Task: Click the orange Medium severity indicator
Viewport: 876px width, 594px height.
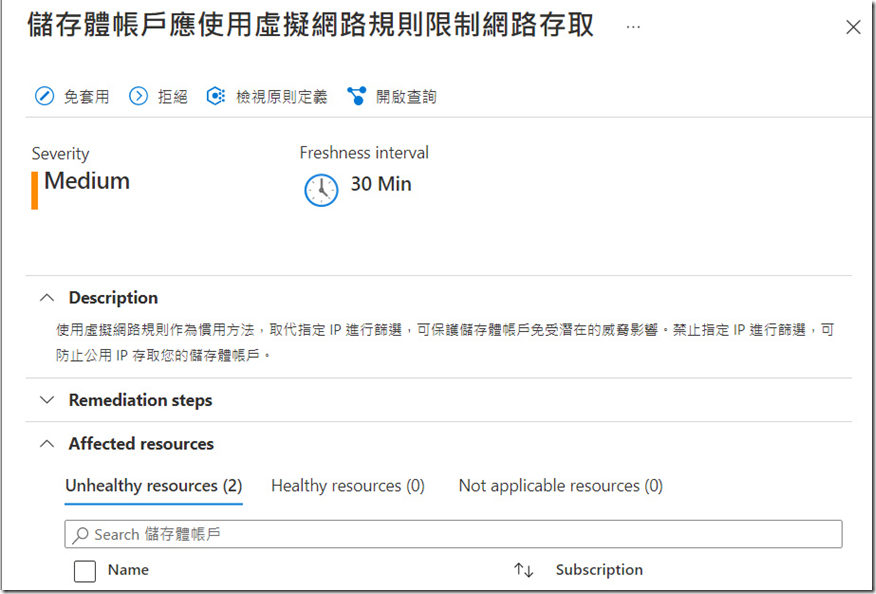Action: [x=35, y=189]
